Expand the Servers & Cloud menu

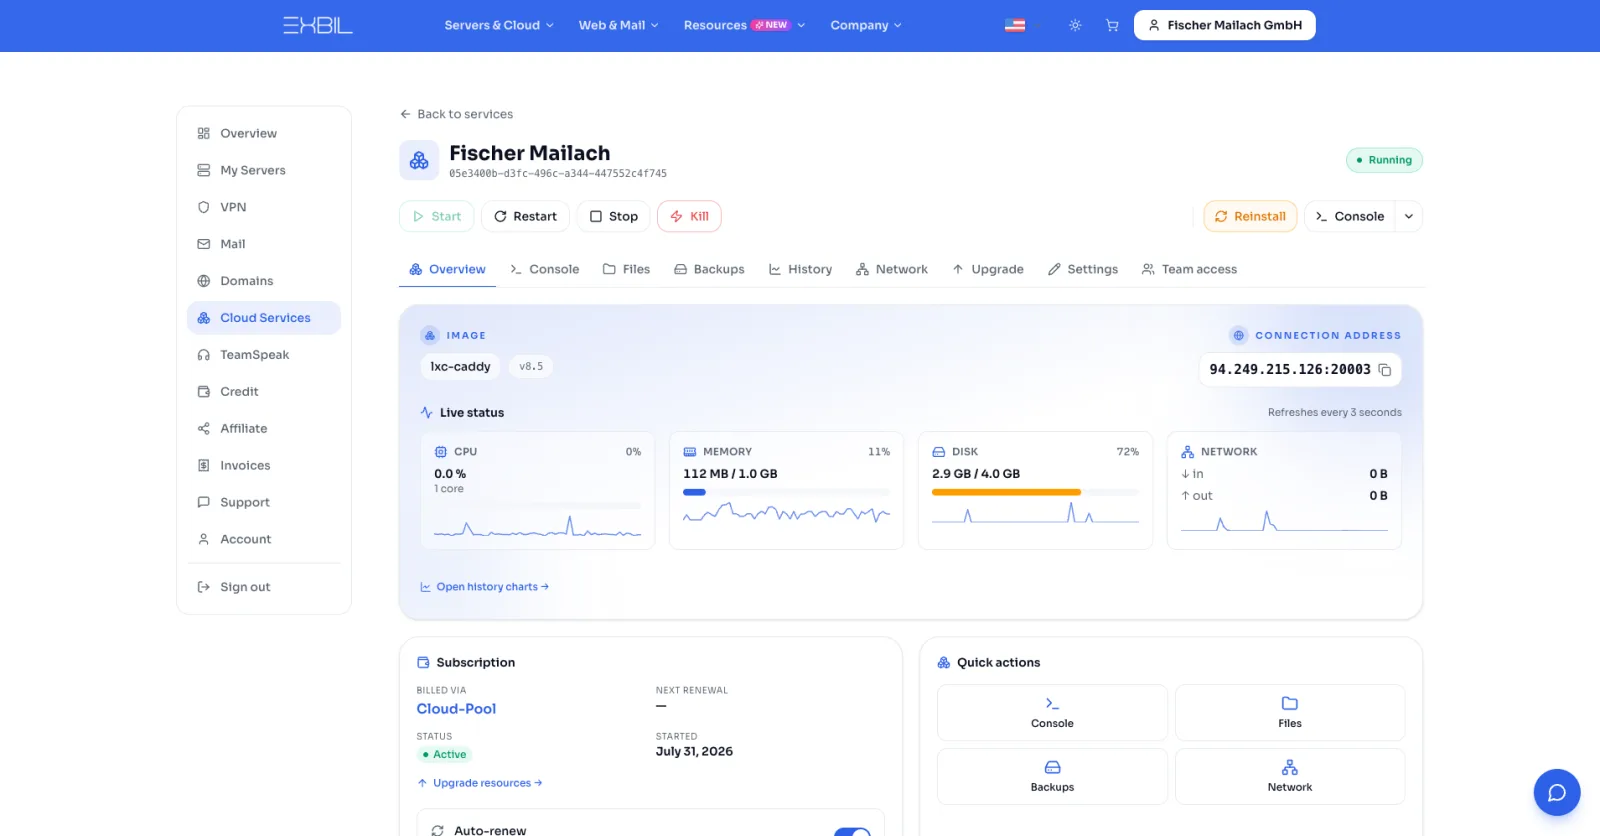coord(499,25)
